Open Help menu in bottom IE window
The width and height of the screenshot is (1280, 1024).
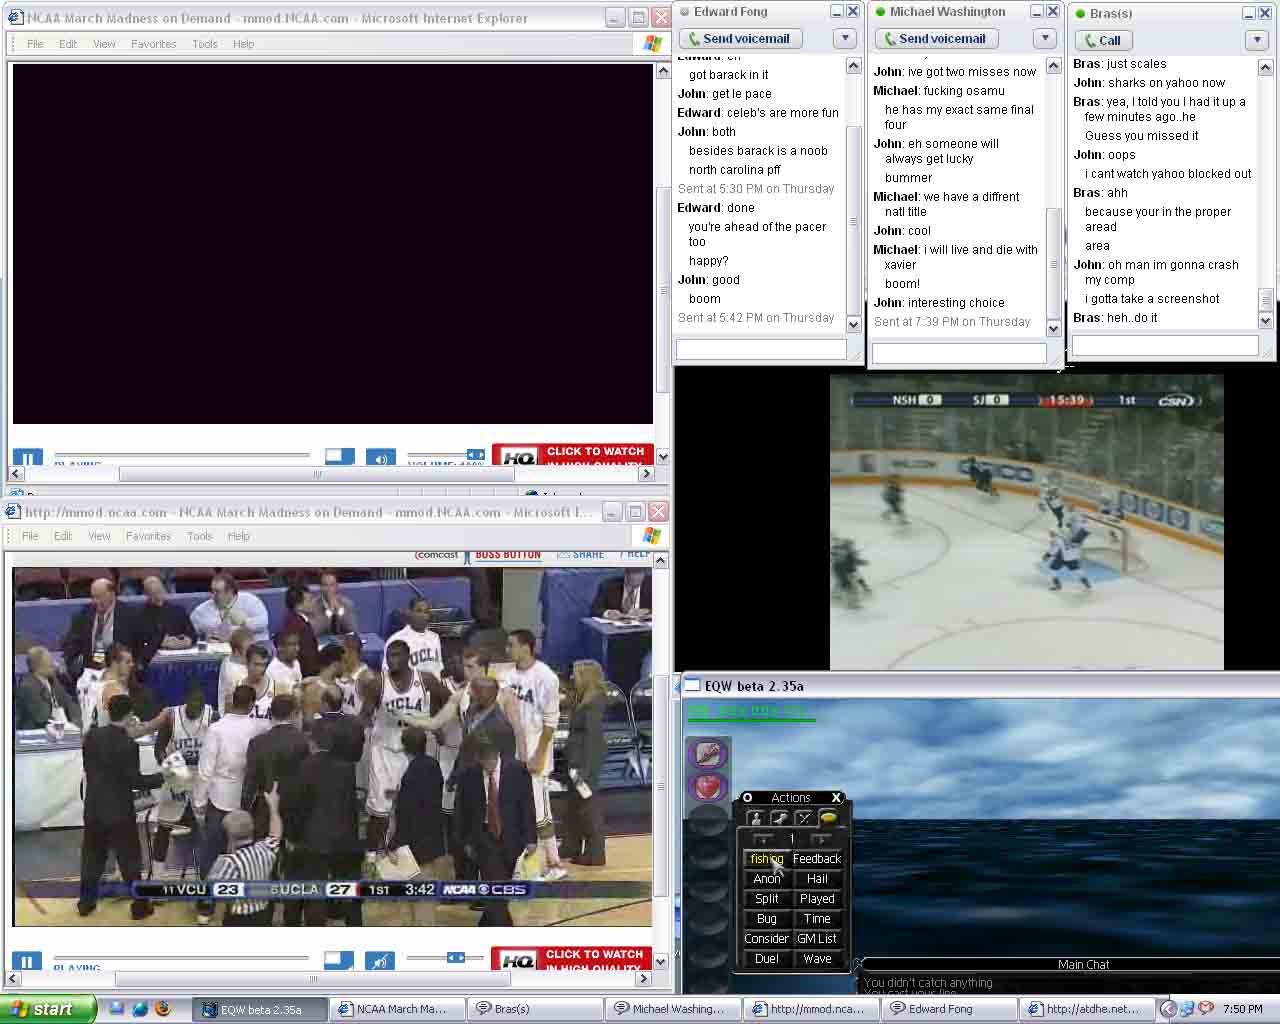point(238,536)
